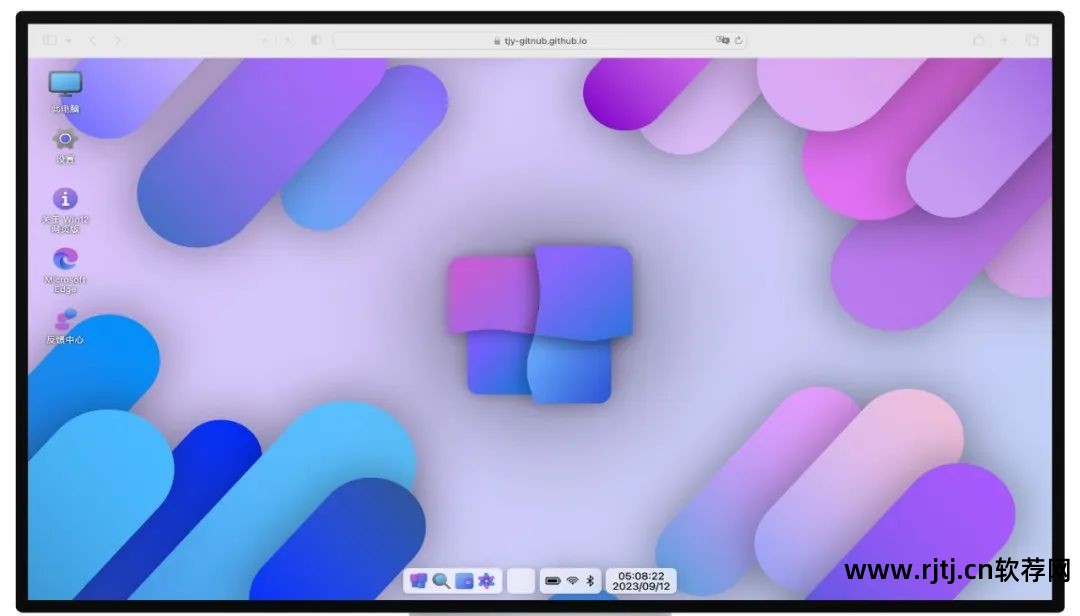Click the blank taskbar app slot
This screenshot has width=1080, height=616.
[521, 581]
